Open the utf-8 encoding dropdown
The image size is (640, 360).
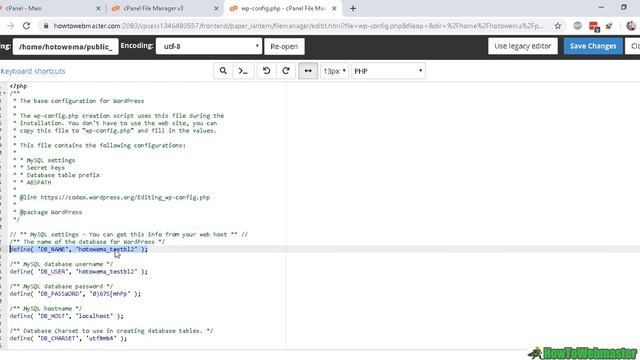click(209, 47)
